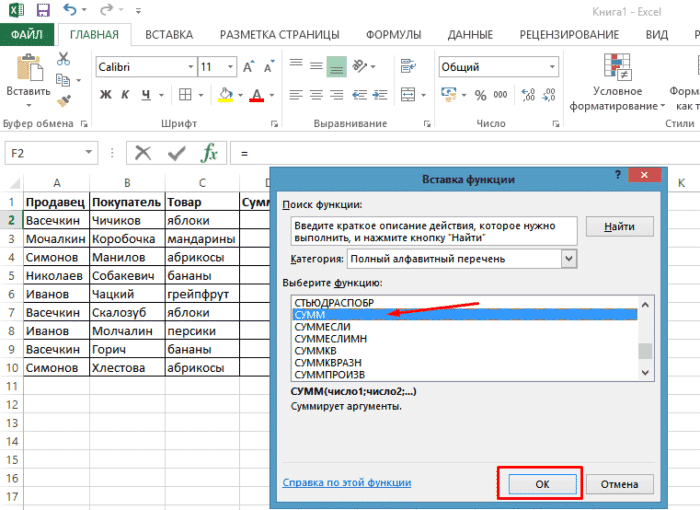The height and width of the screenshot is (510, 700).
Task: Open the Общий number format dropdown
Action: click(551, 67)
